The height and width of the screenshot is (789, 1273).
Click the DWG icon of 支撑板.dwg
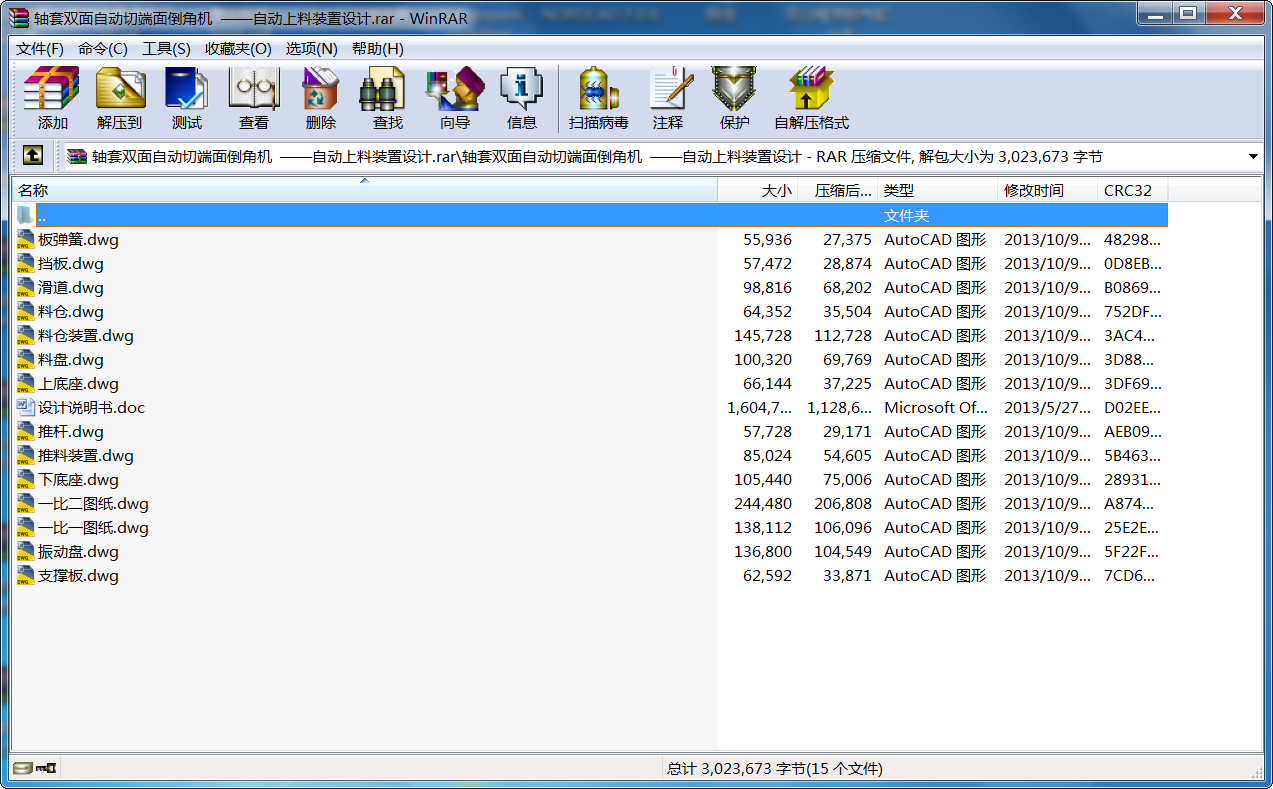[26, 575]
